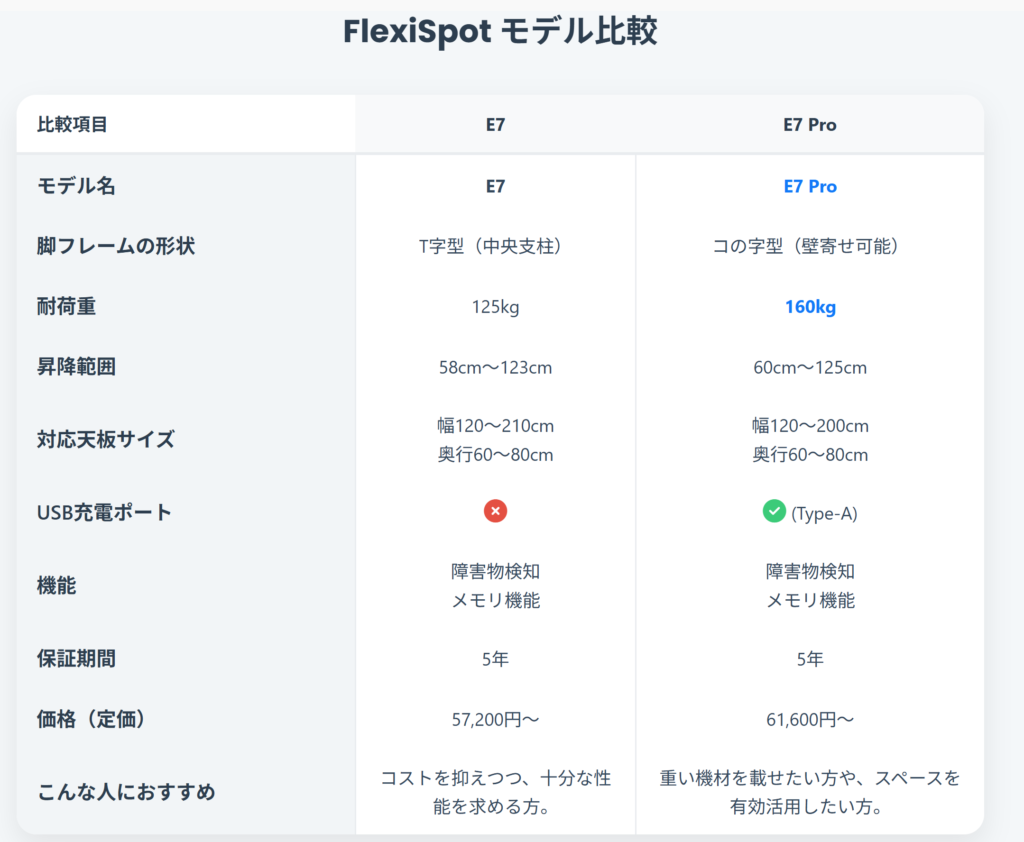Click the 58cm〜123cm height range cell
This screenshot has height=842, width=1024.
[x=495, y=367]
